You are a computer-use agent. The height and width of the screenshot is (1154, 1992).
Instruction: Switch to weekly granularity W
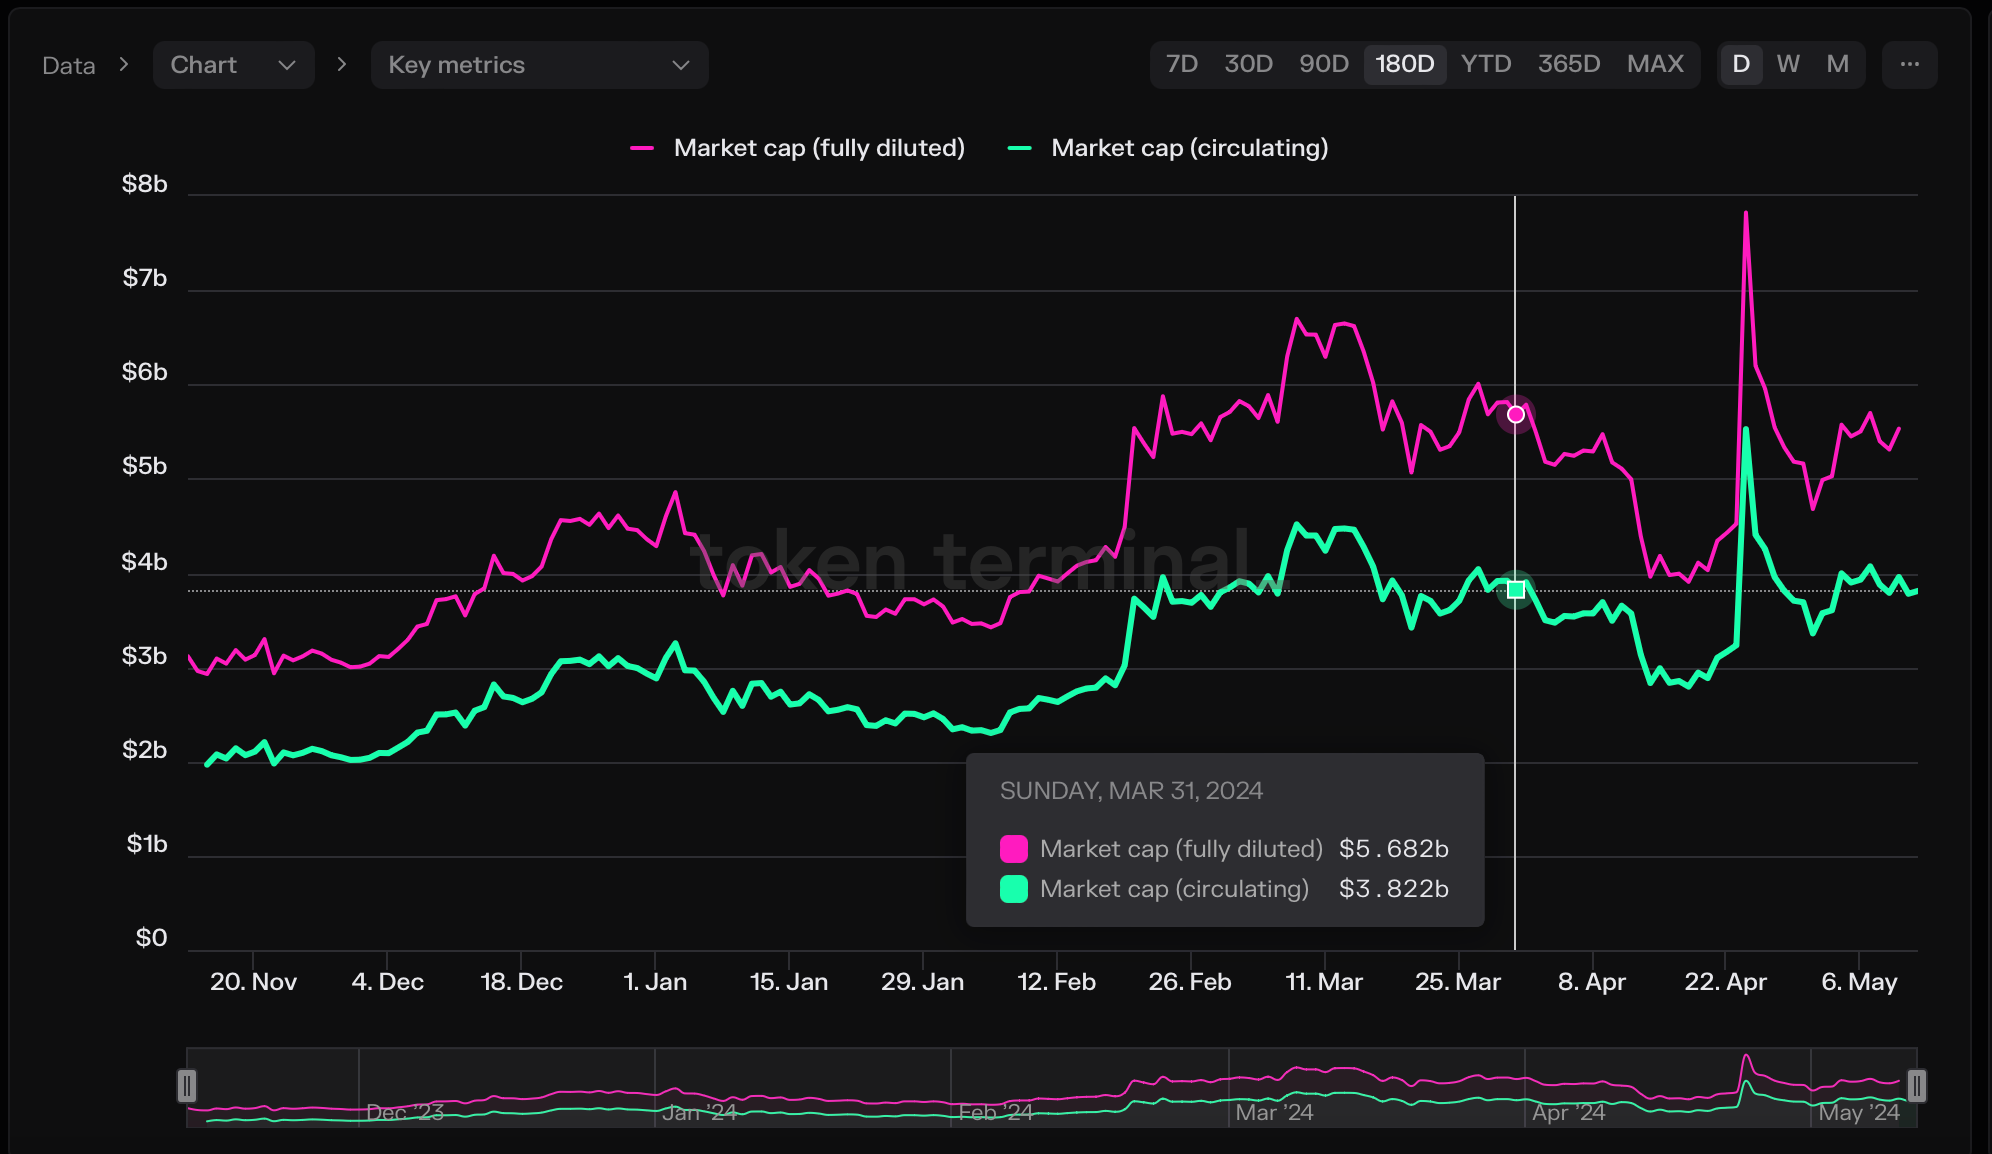1788,64
